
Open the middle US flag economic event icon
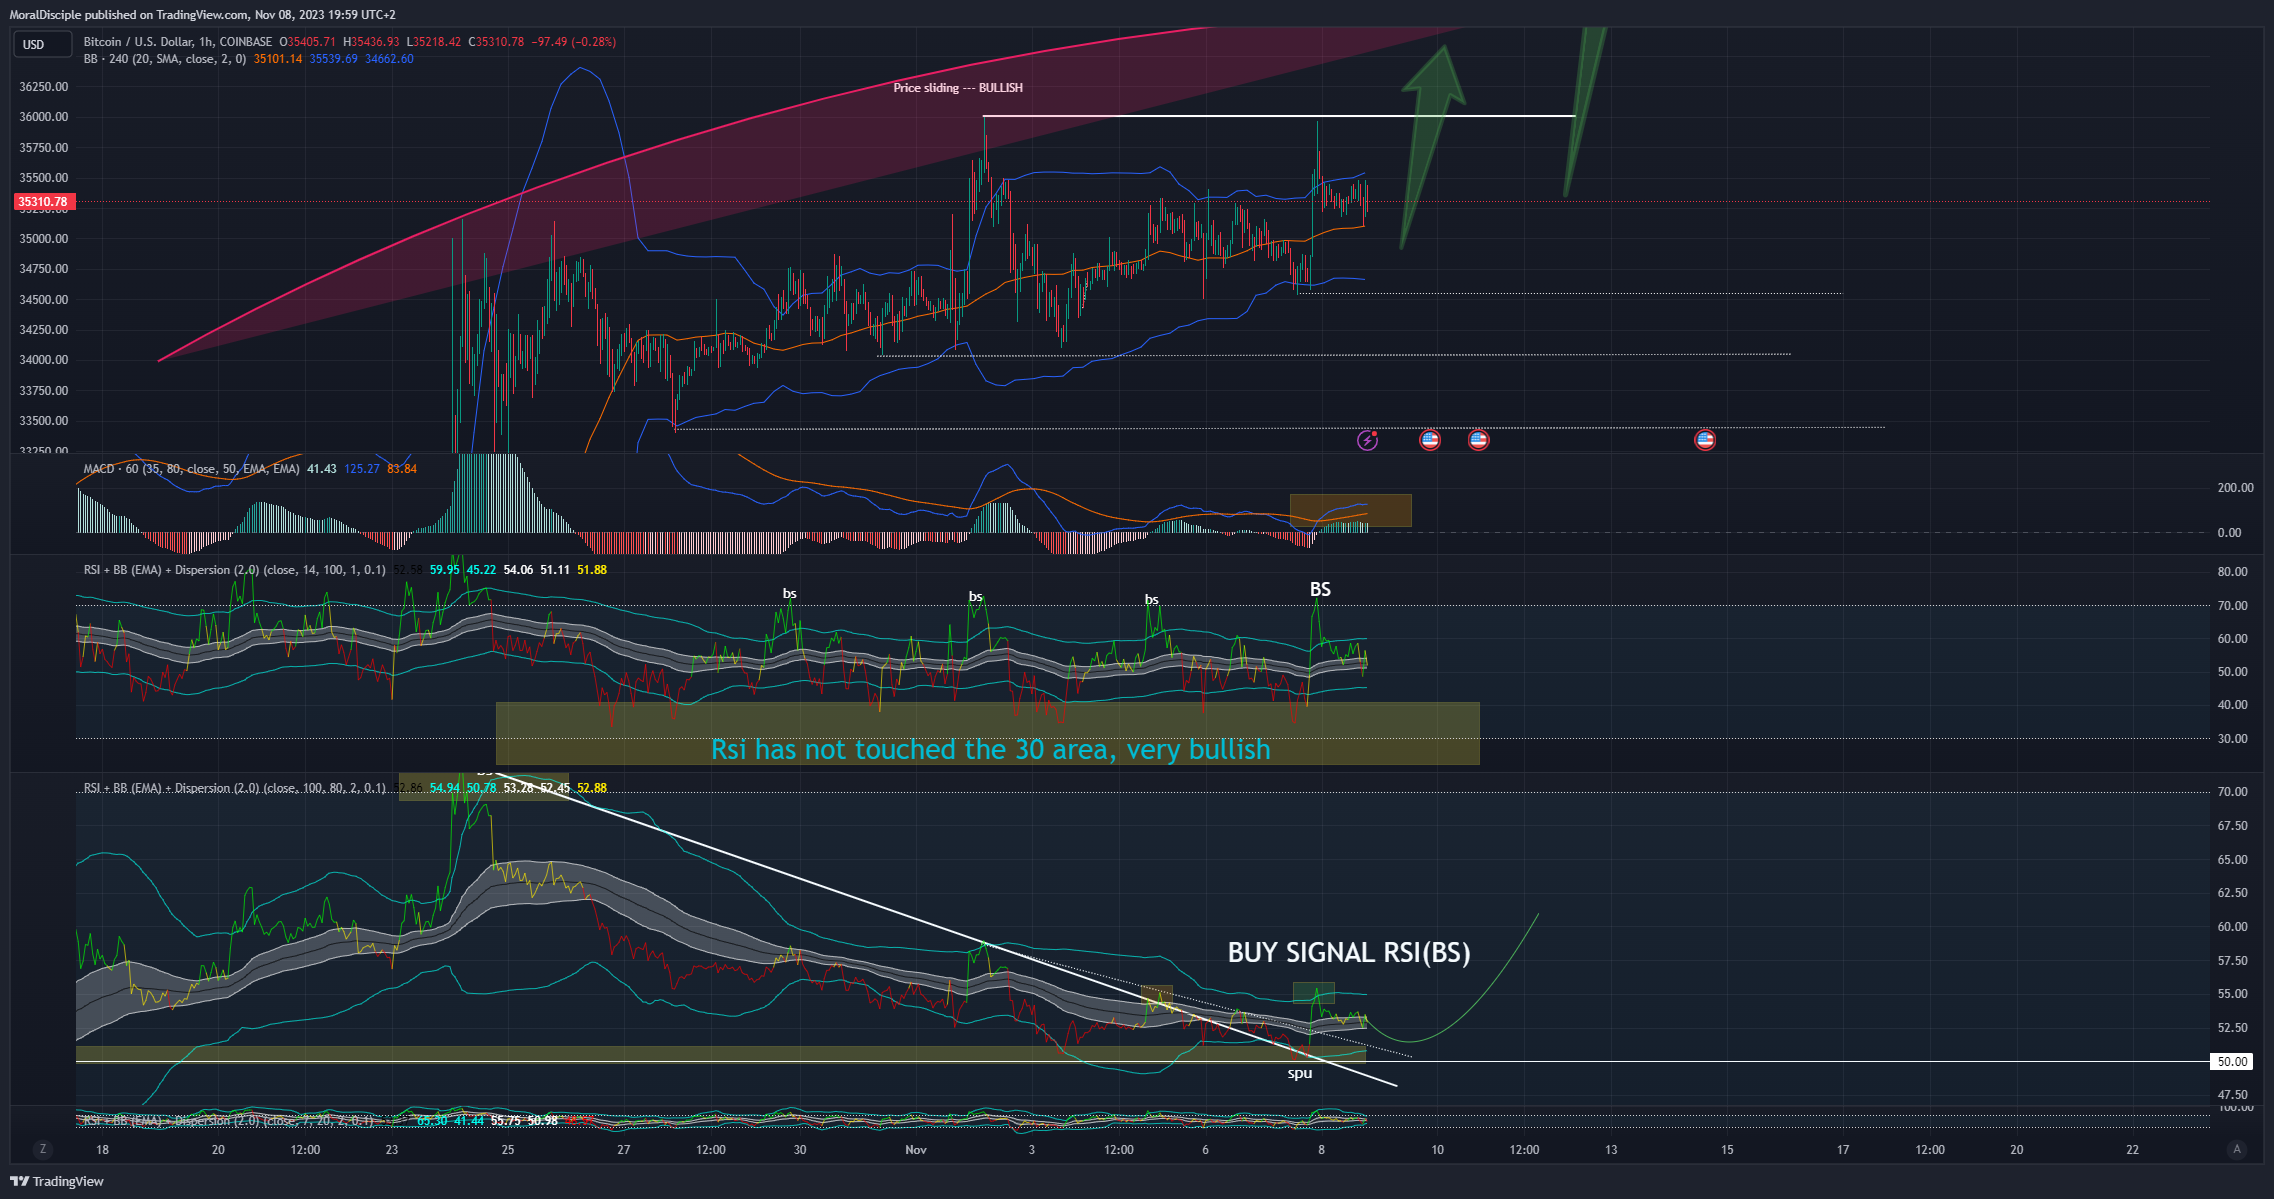coord(1478,440)
